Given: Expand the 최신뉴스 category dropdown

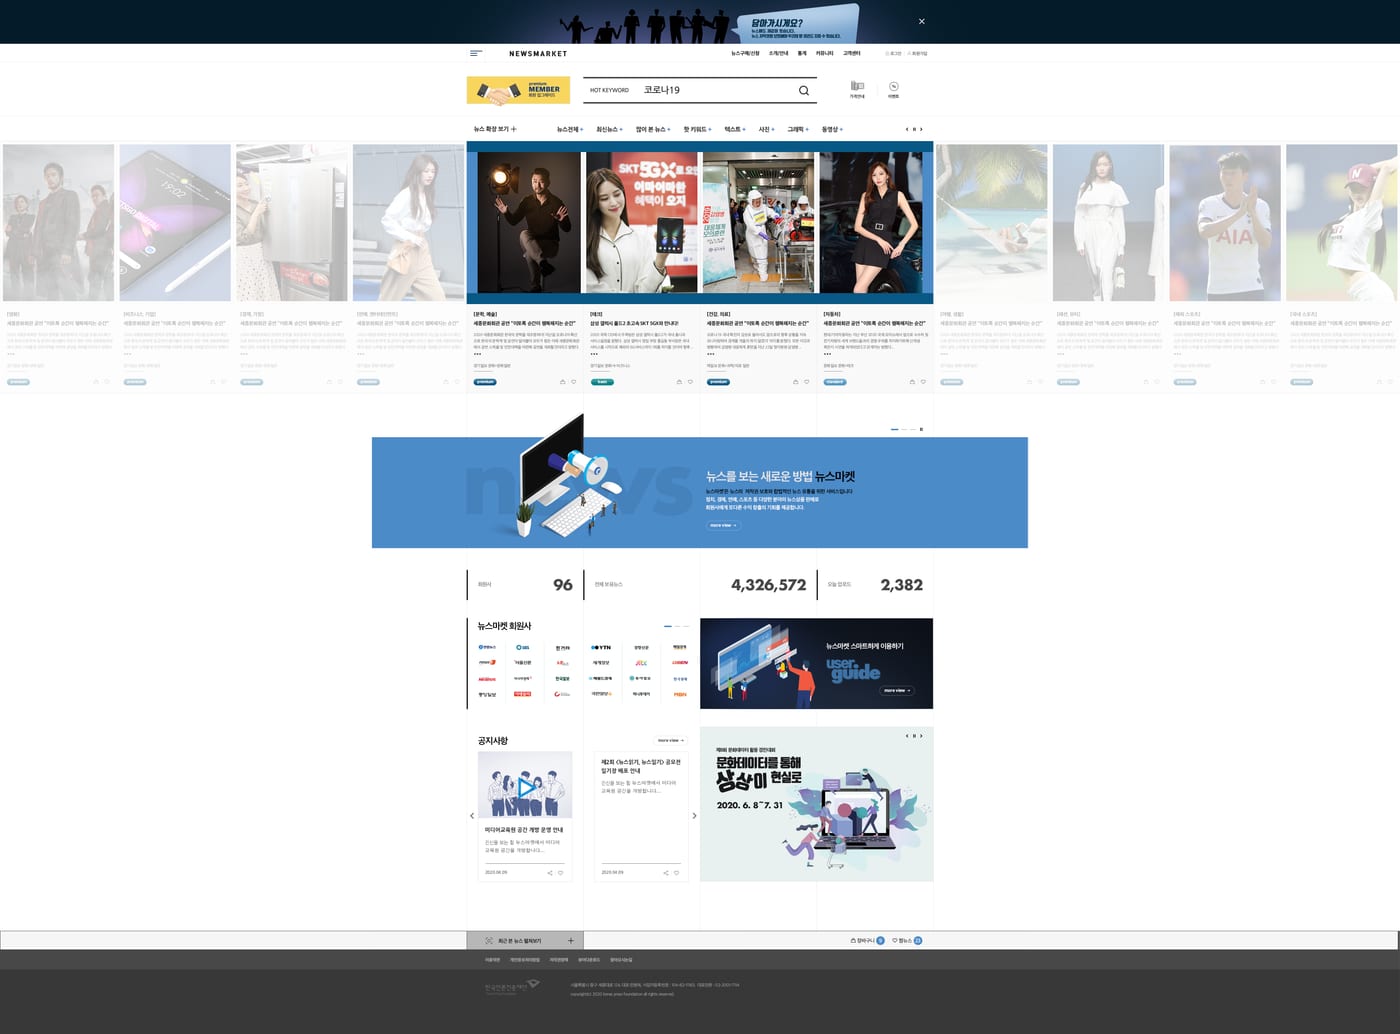Looking at the screenshot, I should (x=609, y=129).
